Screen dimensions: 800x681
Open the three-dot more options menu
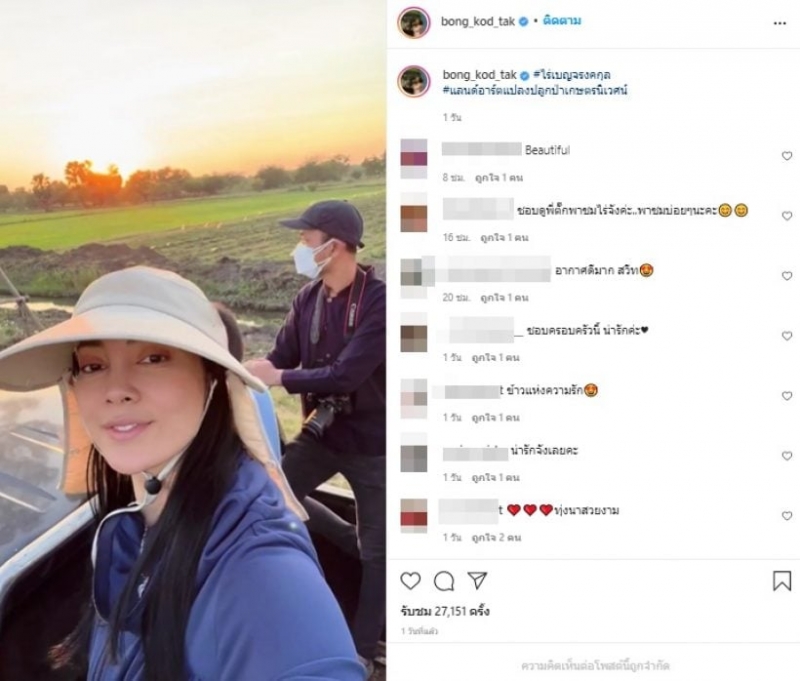point(780,23)
